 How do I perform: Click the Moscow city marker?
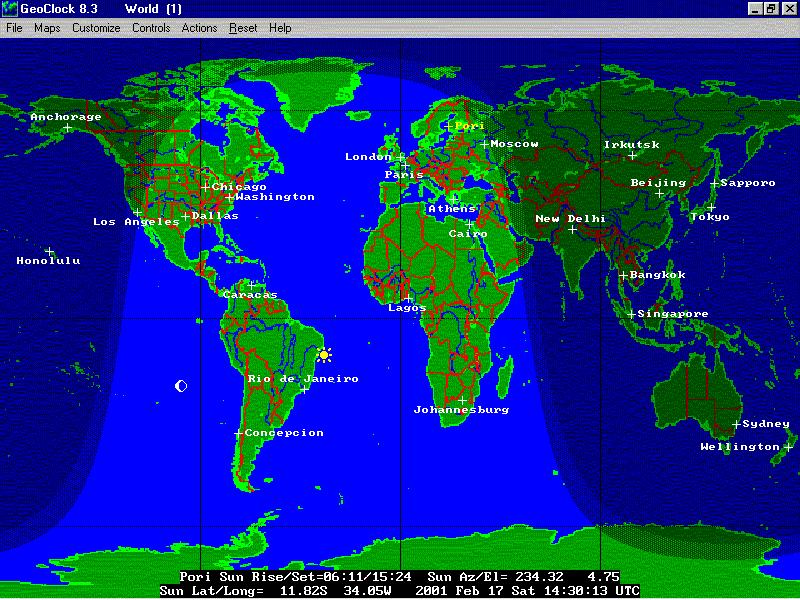[x=484, y=144]
